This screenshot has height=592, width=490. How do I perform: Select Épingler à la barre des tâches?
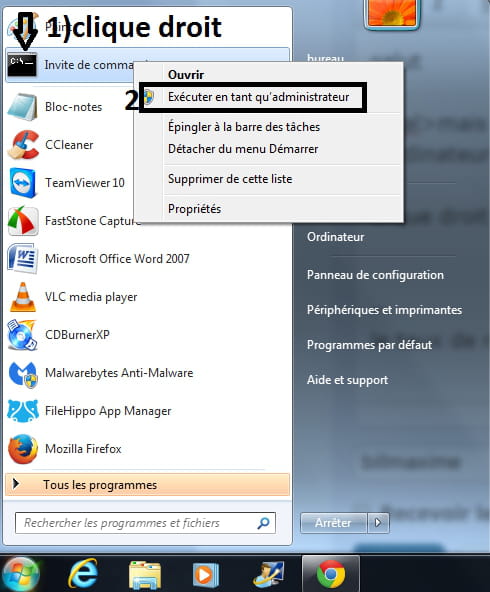pos(244,127)
